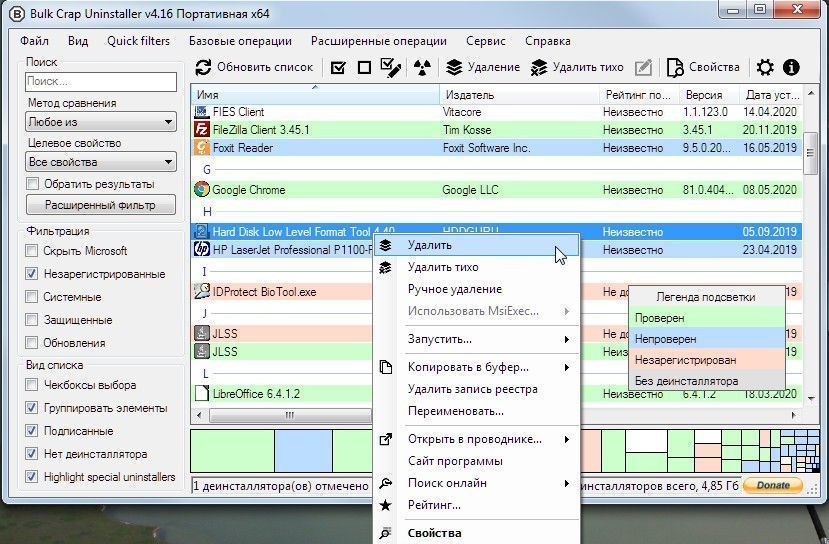Viewport: 829px width, 544px height.
Task: Click the Имя column header sort arrow
Action: tap(315, 87)
